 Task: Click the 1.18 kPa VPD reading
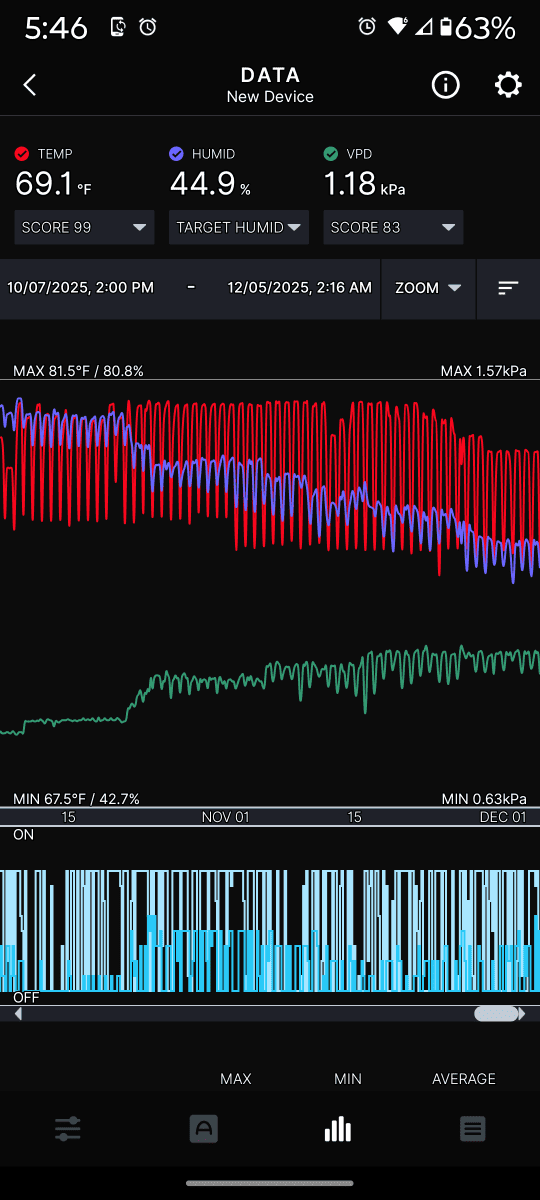click(364, 185)
